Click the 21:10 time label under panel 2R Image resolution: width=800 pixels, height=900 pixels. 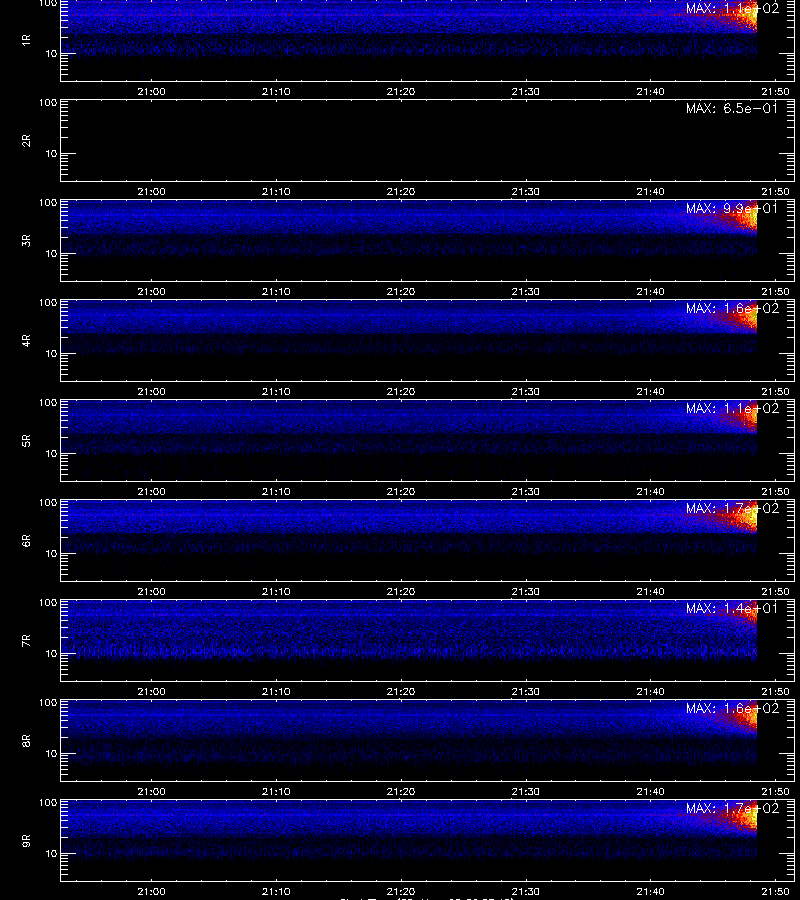pos(276,192)
